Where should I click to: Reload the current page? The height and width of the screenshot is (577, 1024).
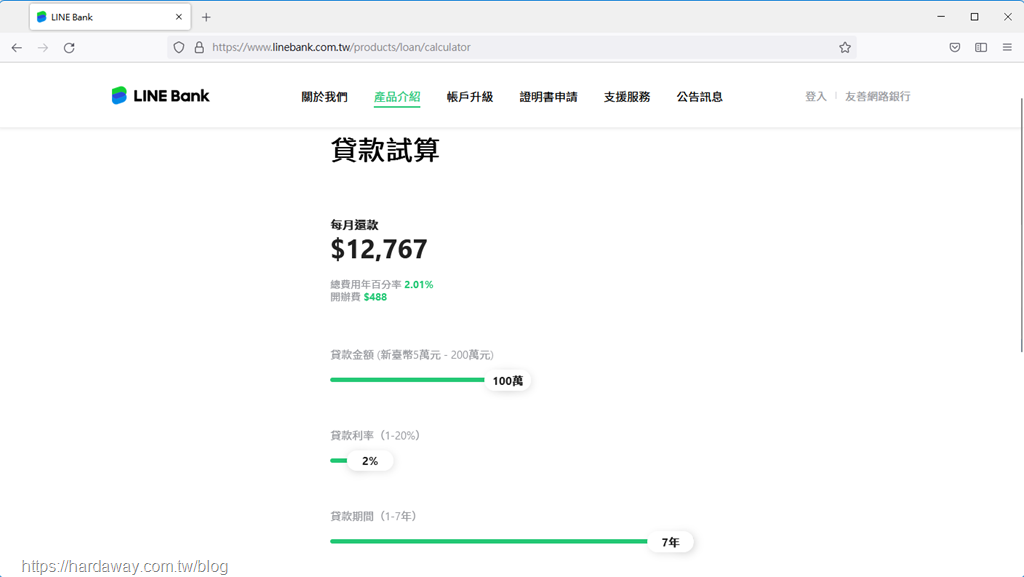point(69,48)
